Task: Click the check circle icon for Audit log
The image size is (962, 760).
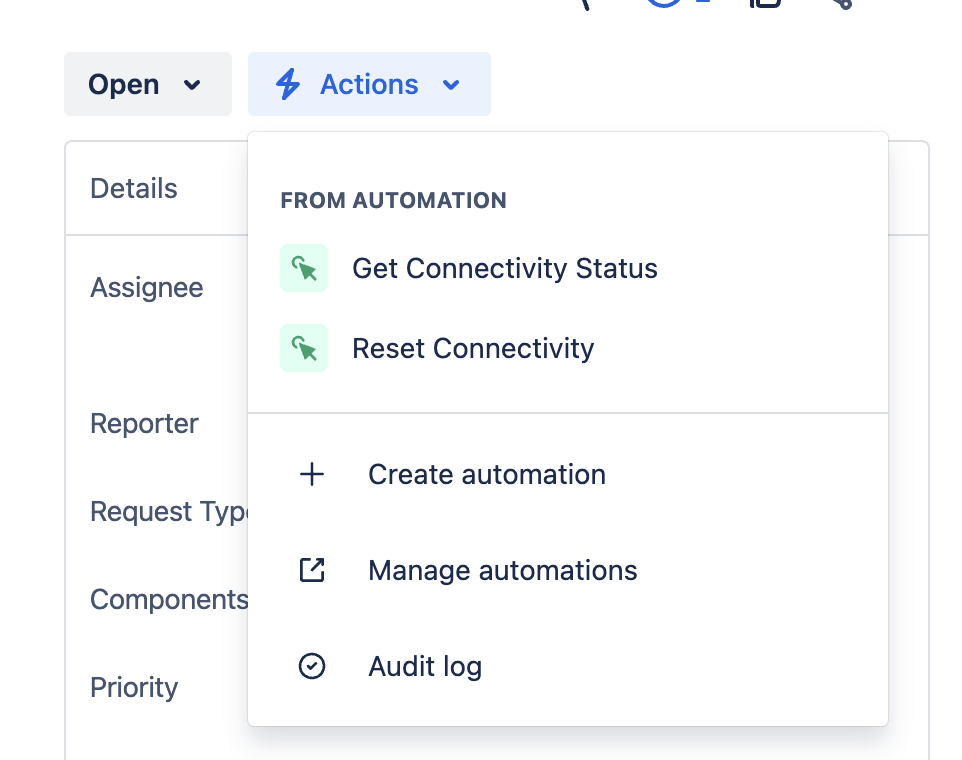Action: tap(312, 666)
